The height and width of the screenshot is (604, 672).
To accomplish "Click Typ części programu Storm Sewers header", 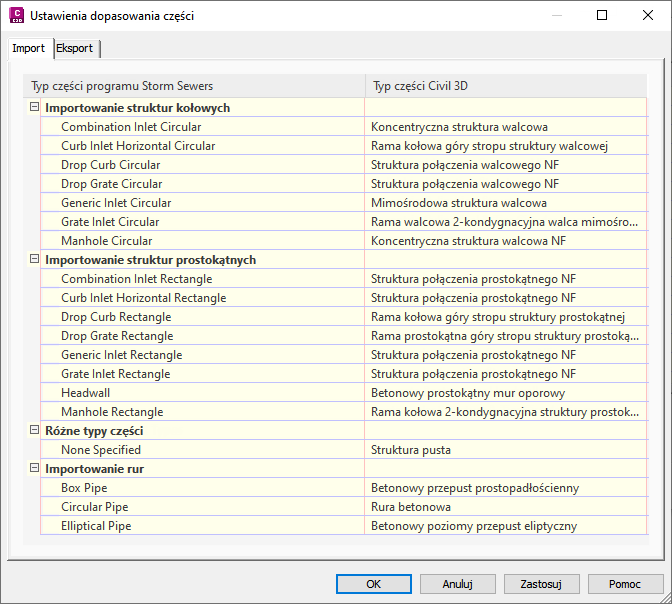I will point(122,86).
